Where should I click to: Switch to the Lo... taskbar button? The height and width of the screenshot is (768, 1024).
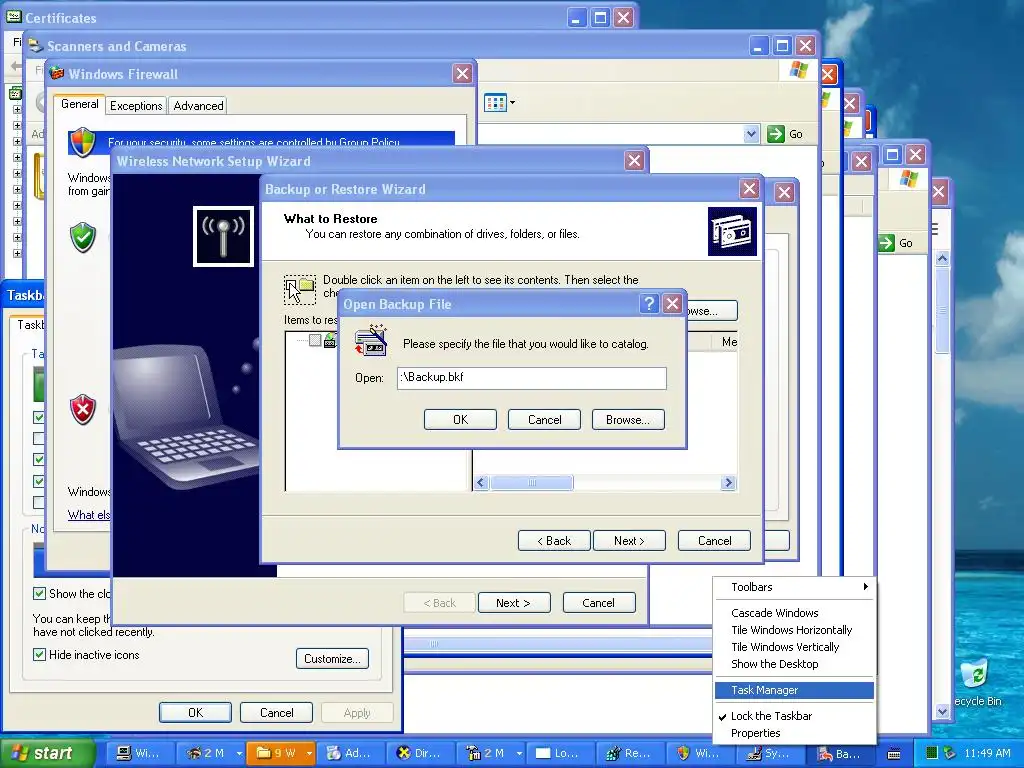coord(562,753)
